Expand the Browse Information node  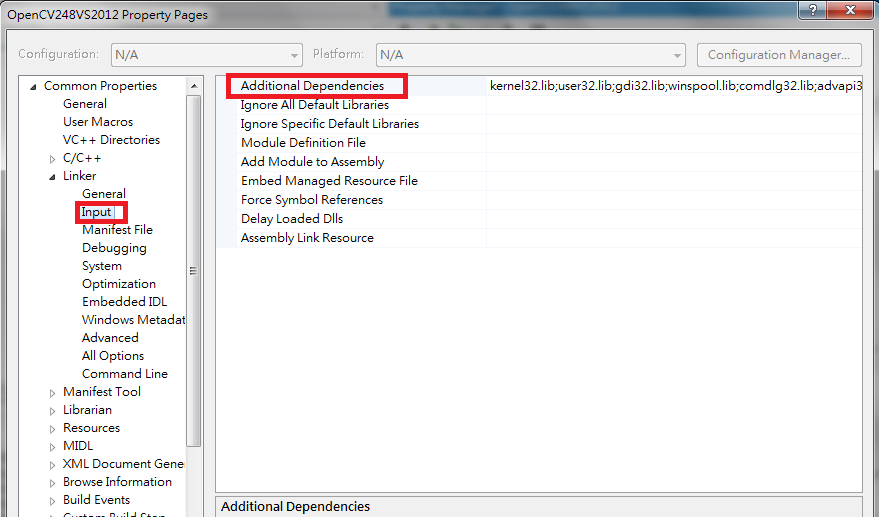click(x=53, y=483)
